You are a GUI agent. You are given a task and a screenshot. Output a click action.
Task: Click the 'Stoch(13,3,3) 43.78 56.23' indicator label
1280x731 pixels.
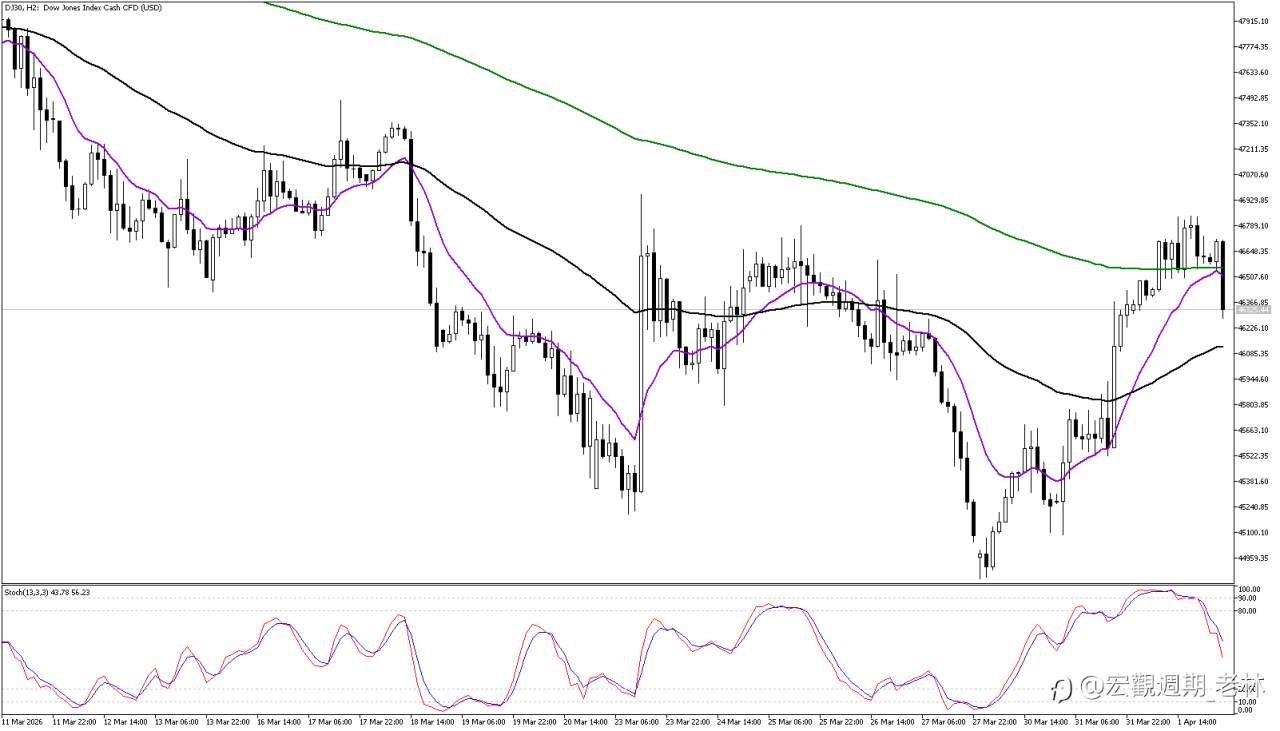pos(47,592)
